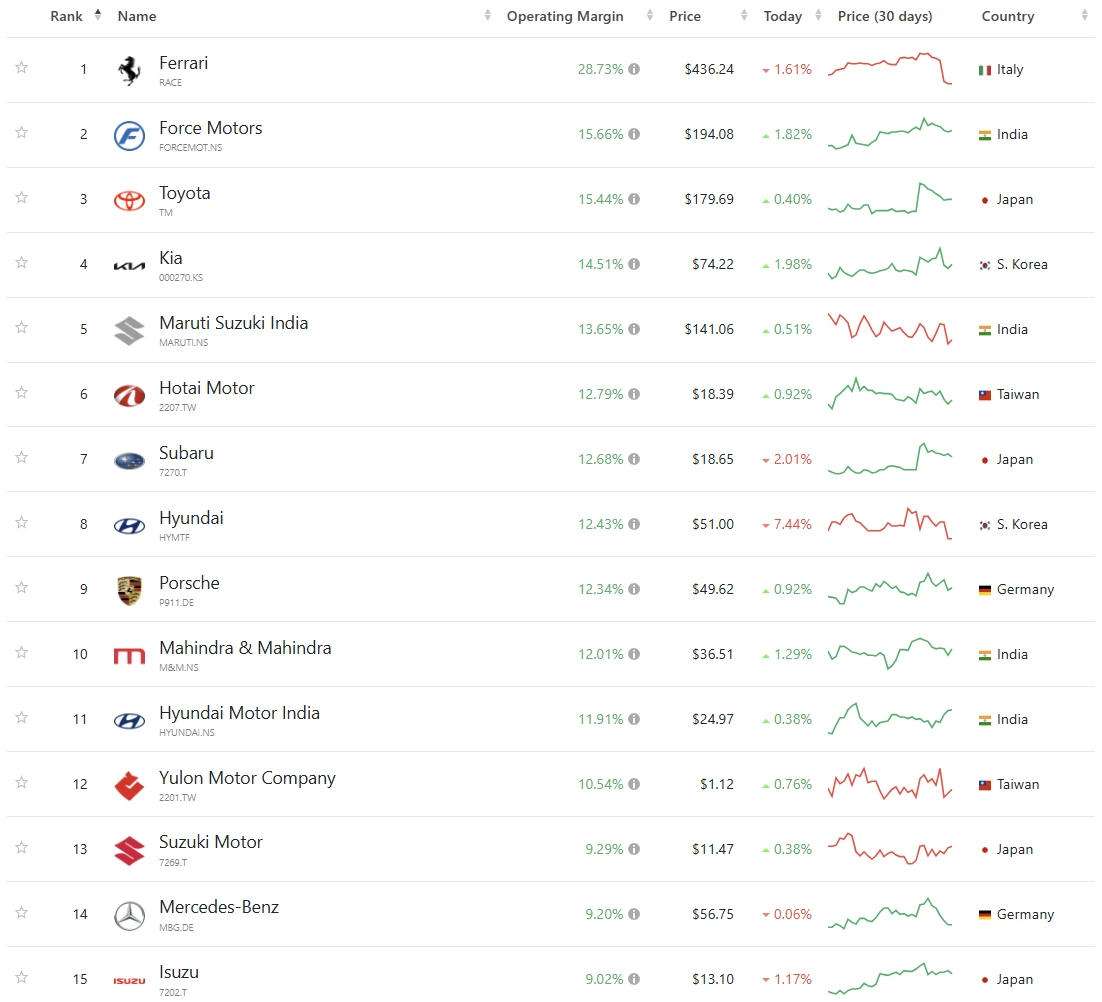Sort by Today change column
1102x1002 pixels.
(x=782, y=16)
